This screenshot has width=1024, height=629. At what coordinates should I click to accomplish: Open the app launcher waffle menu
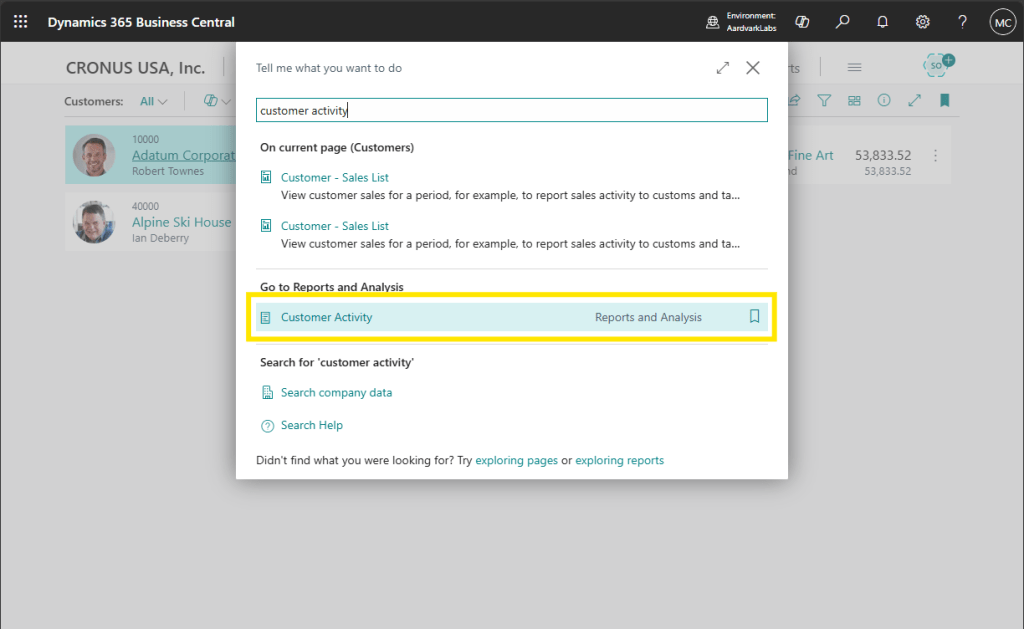coord(20,21)
